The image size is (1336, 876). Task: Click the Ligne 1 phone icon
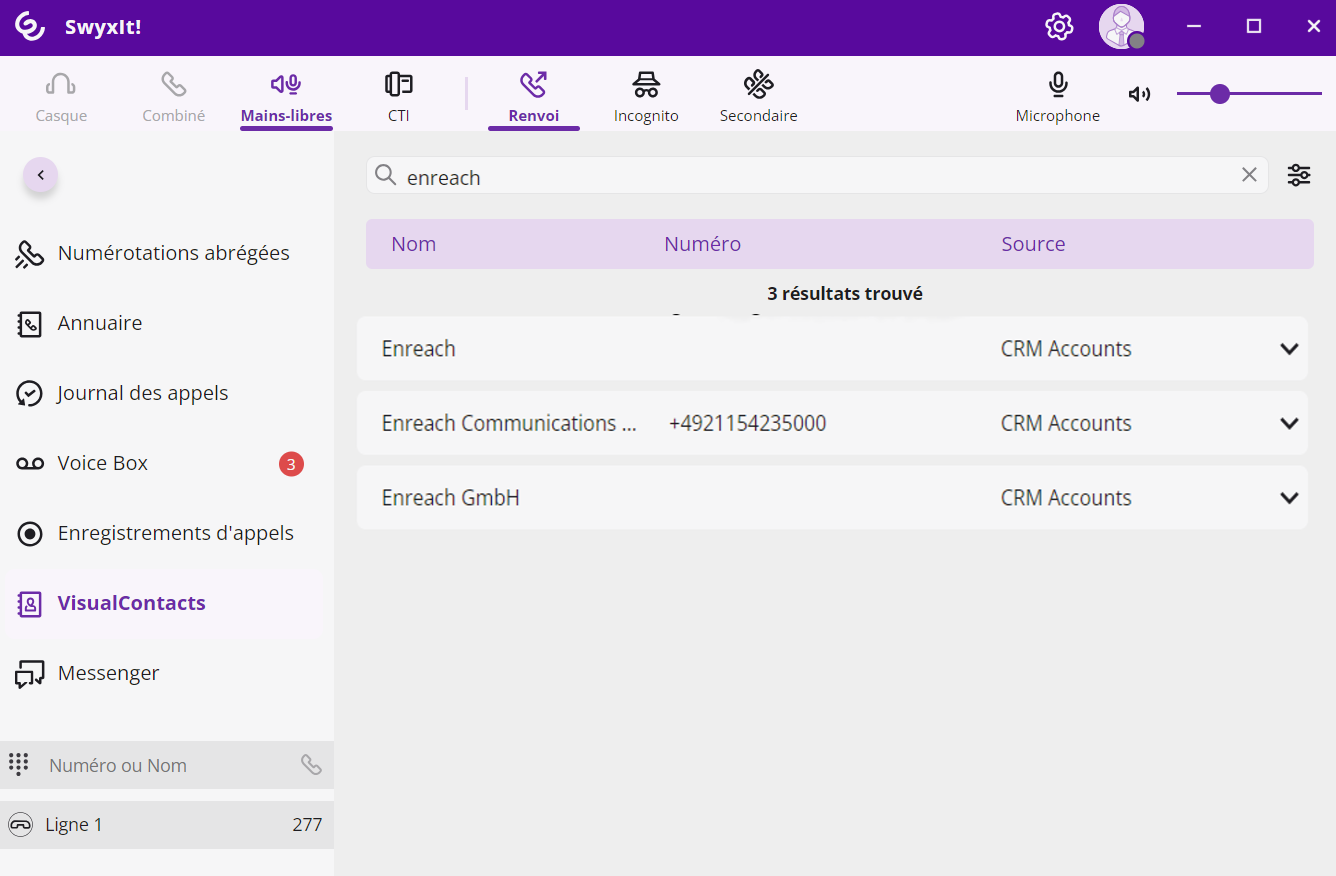pyautogui.click(x=20, y=825)
